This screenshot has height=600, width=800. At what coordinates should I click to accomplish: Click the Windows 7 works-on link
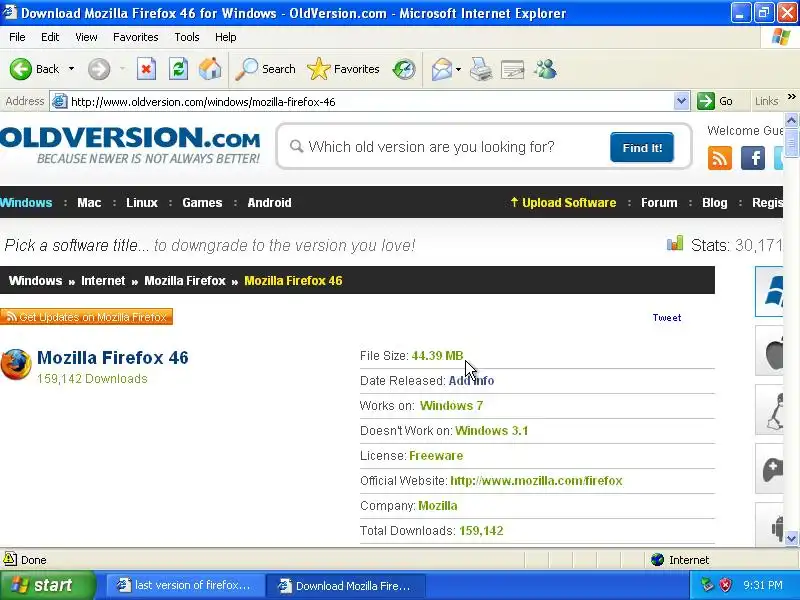452,406
